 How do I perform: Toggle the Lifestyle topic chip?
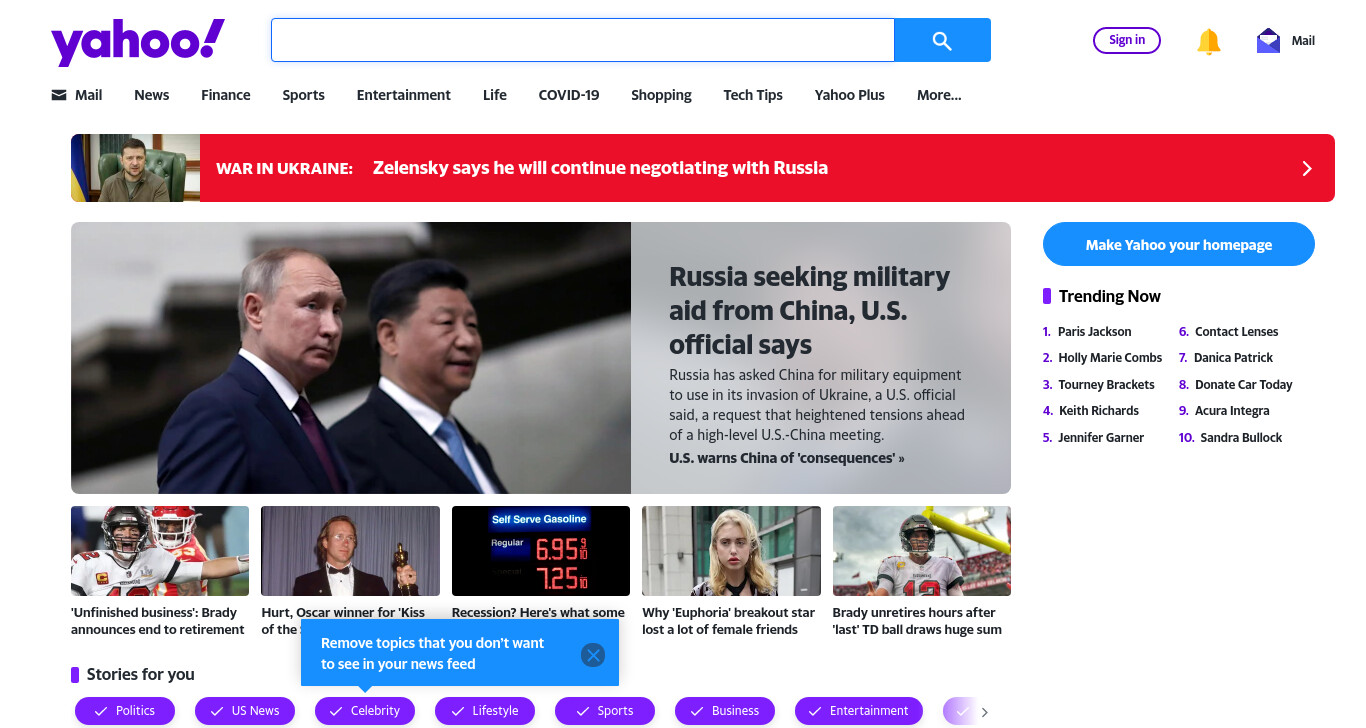coord(485,711)
